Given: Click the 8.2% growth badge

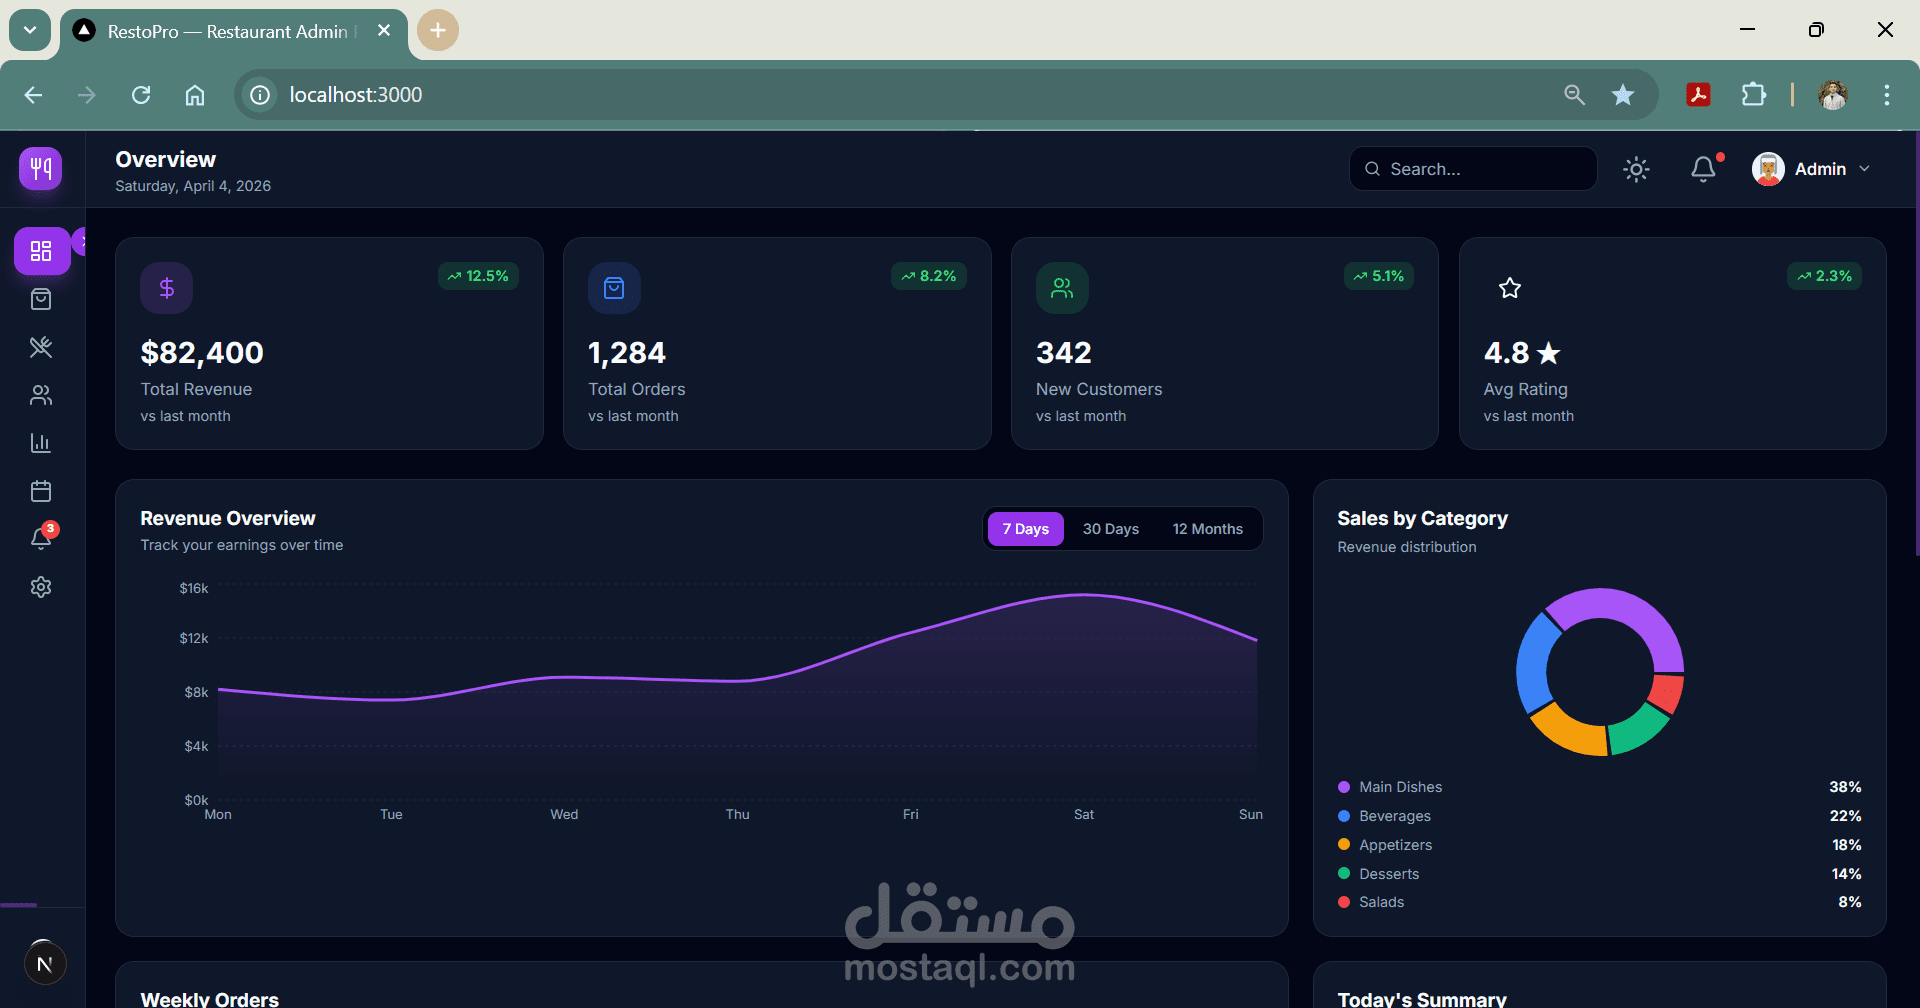Looking at the screenshot, I should 929,276.
